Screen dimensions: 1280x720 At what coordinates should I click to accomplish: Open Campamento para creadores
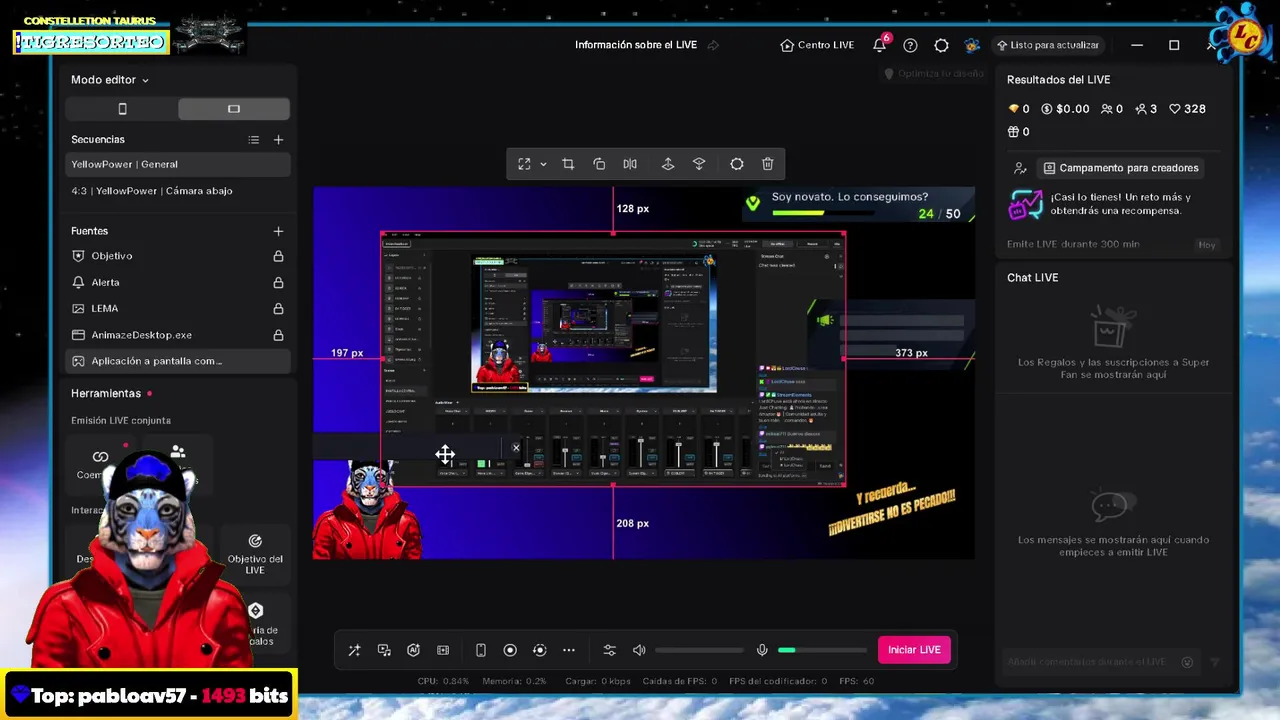click(1119, 168)
